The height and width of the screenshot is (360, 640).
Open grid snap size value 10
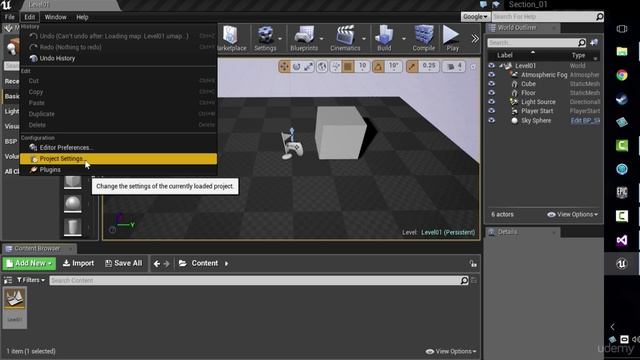click(x=362, y=66)
